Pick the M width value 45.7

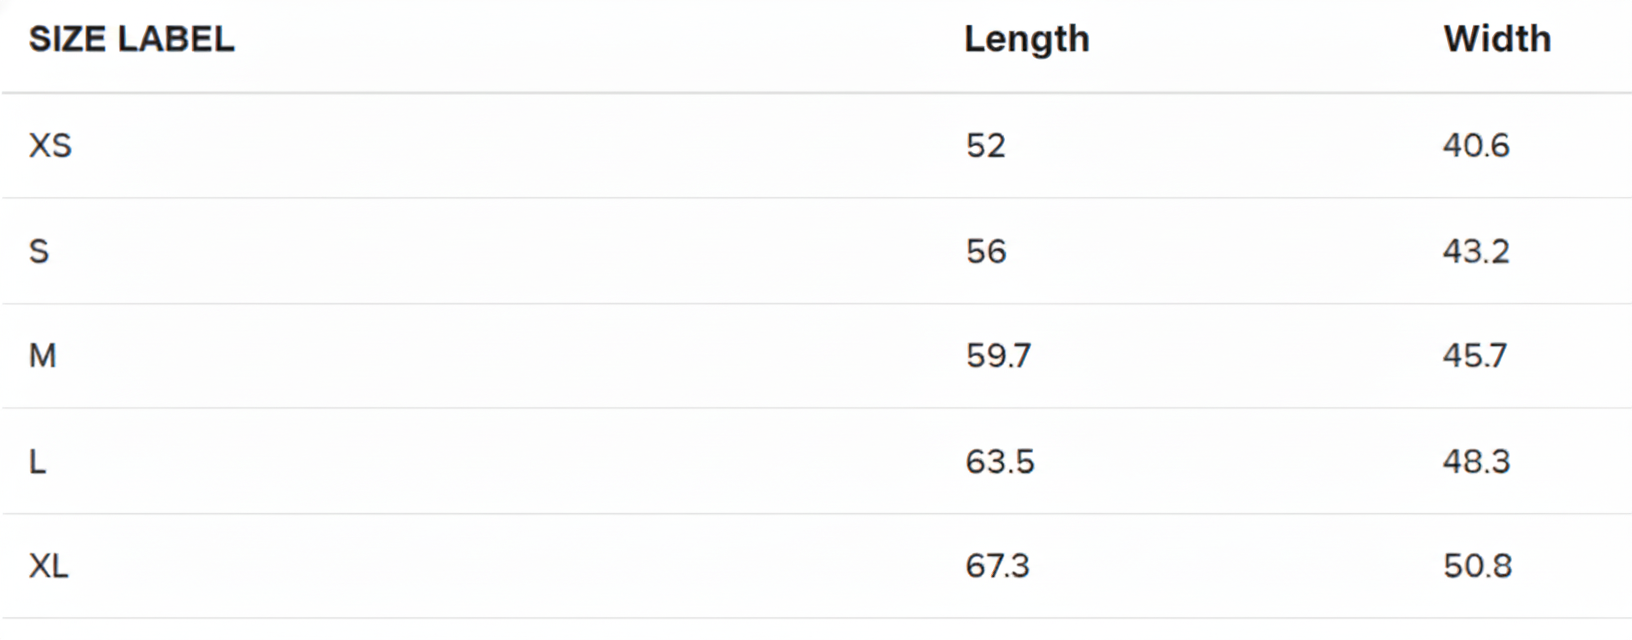(x=1474, y=356)
